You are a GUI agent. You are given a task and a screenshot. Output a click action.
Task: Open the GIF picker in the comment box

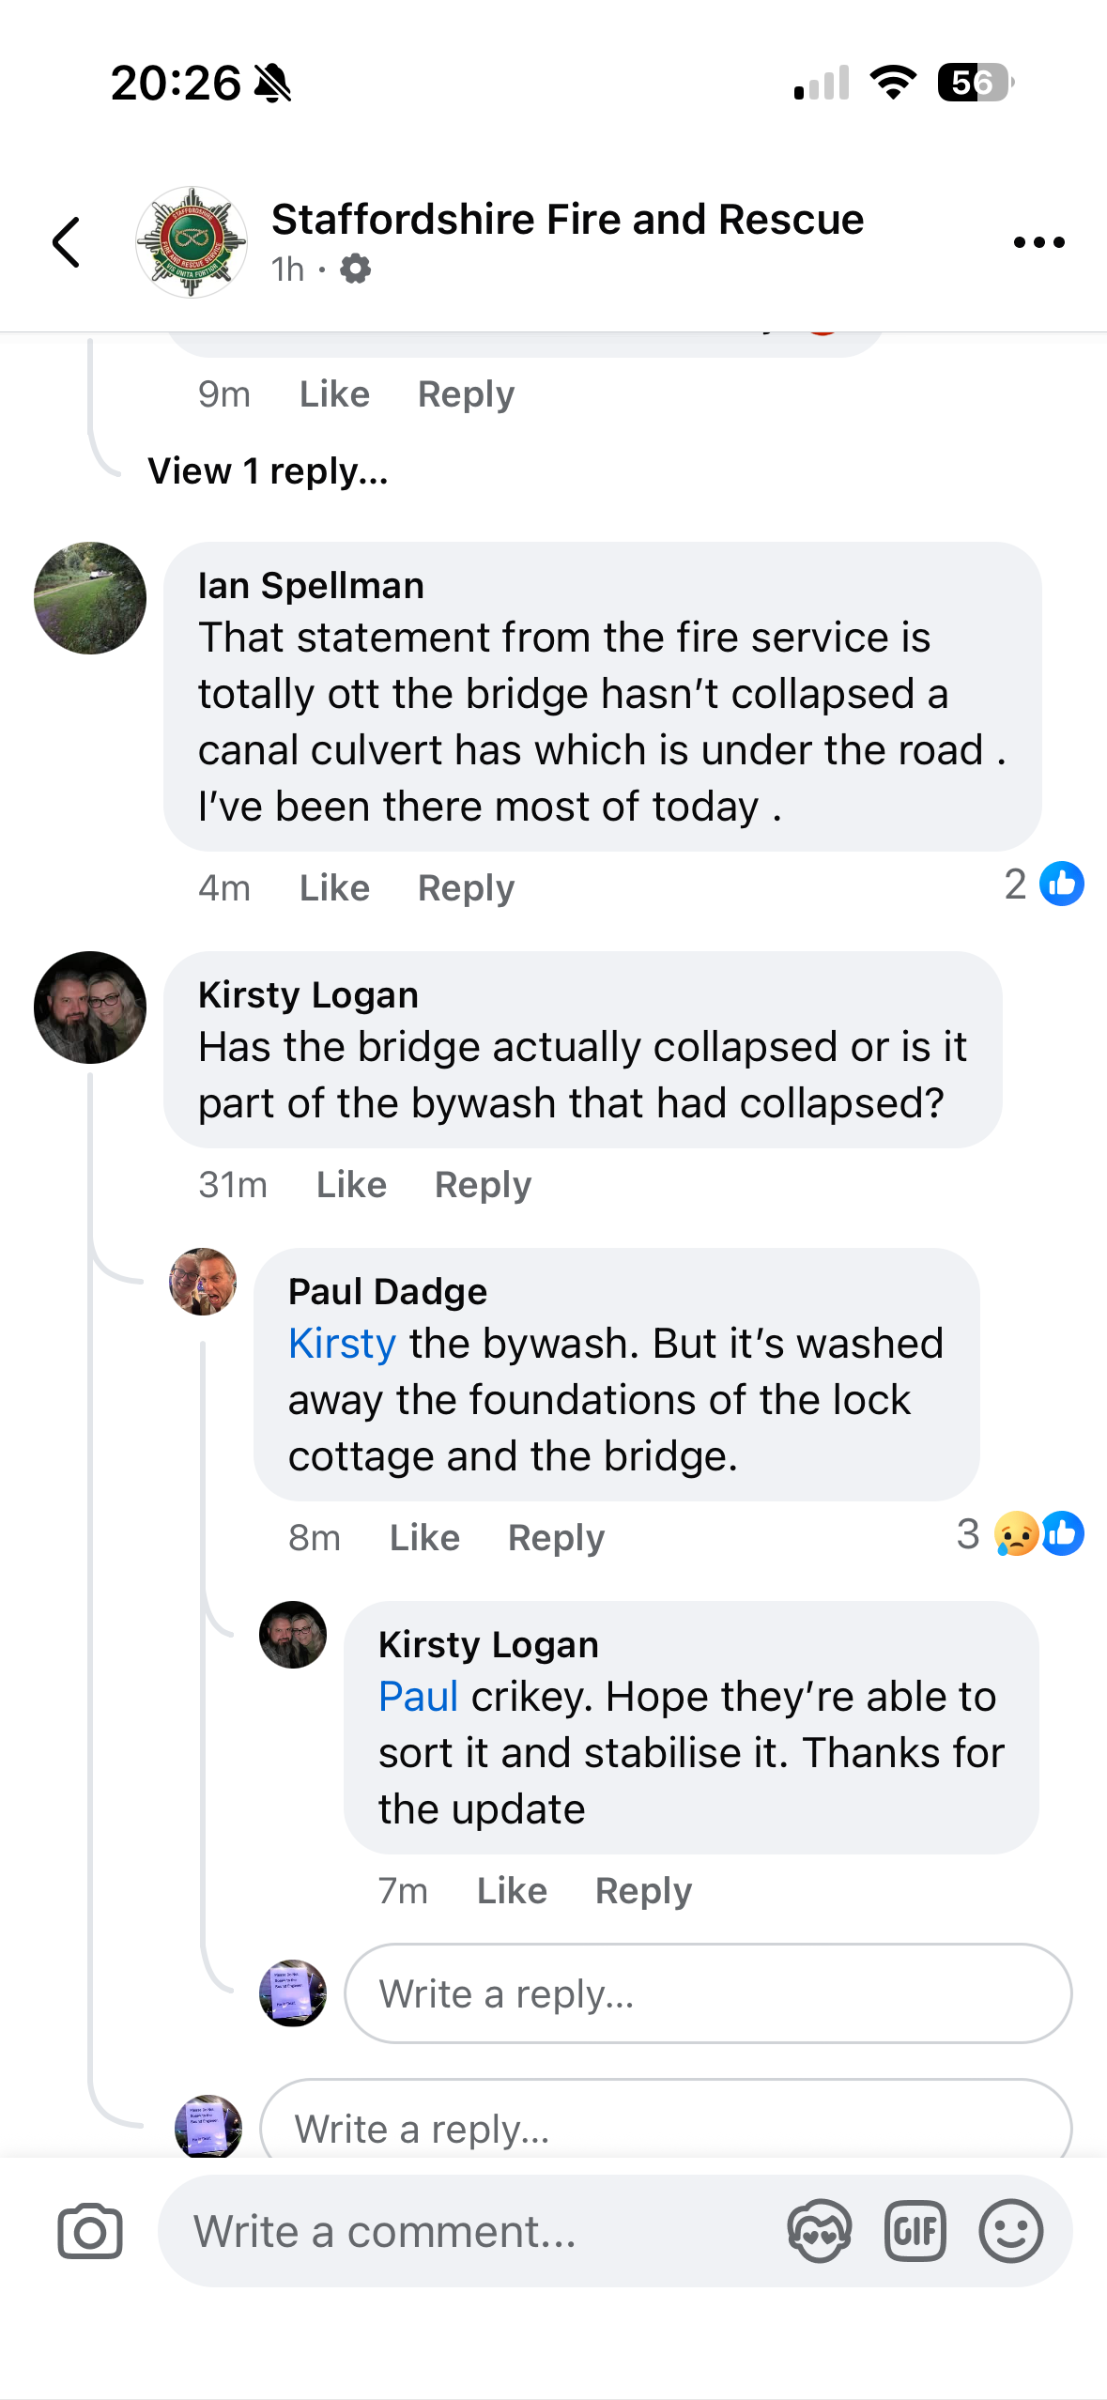pyautogui.click(x=914, y=2231)
